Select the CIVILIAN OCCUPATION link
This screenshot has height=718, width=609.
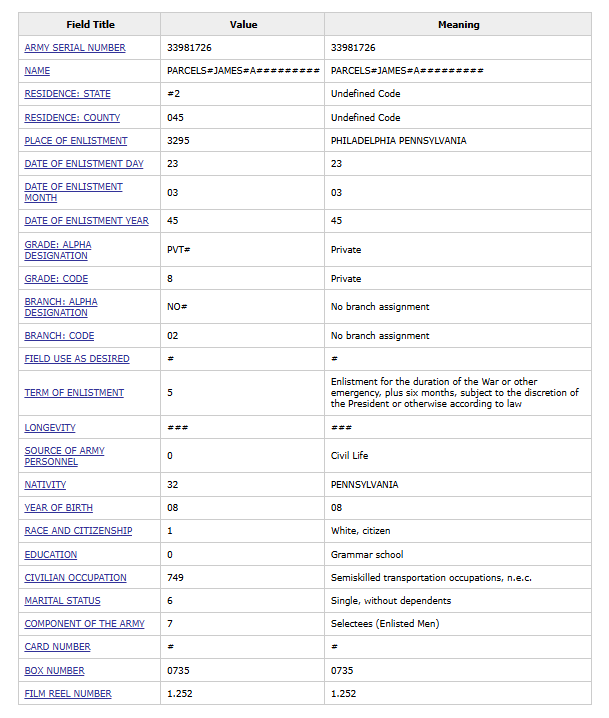pos(75,578)
